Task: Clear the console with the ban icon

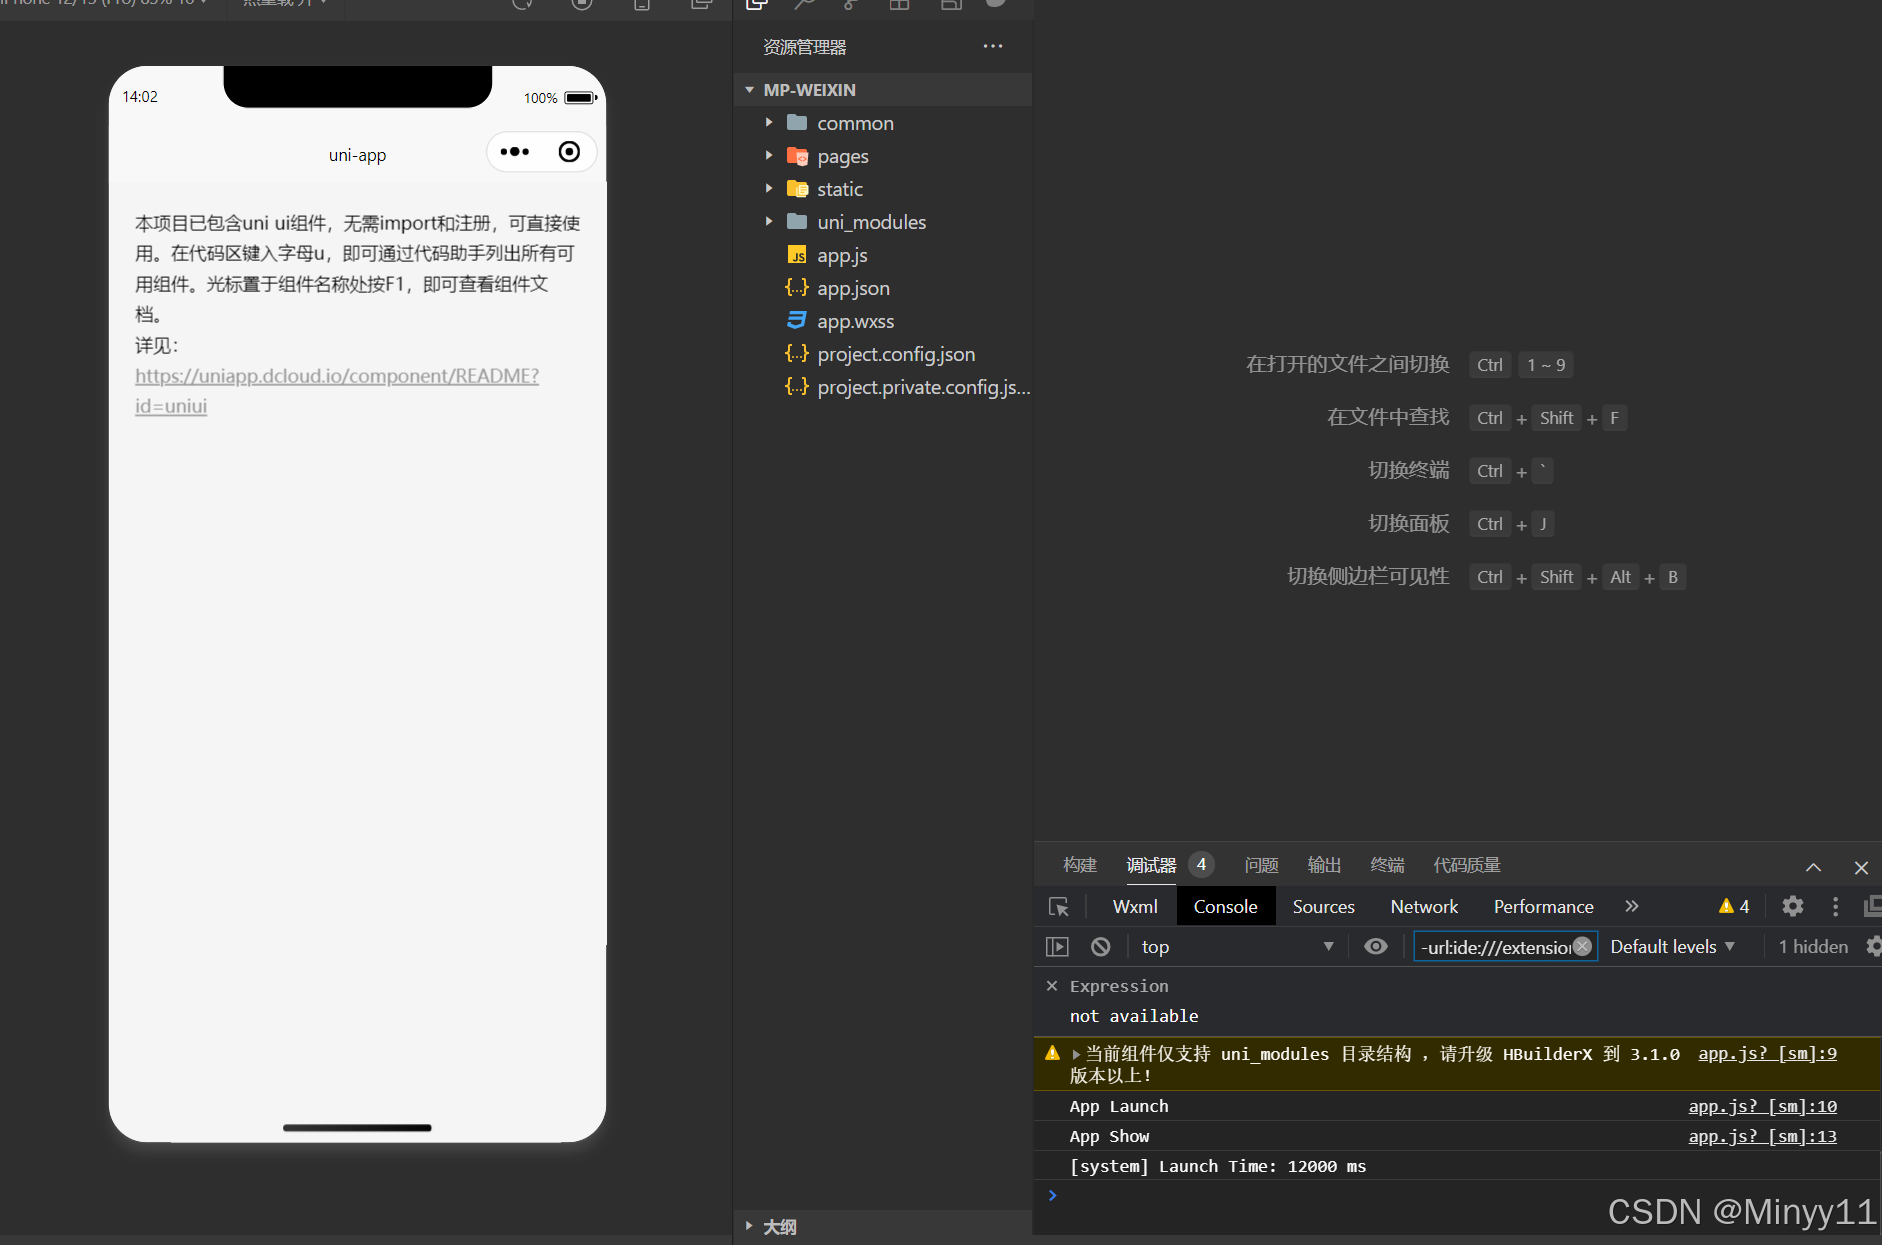Action: 1100,947
